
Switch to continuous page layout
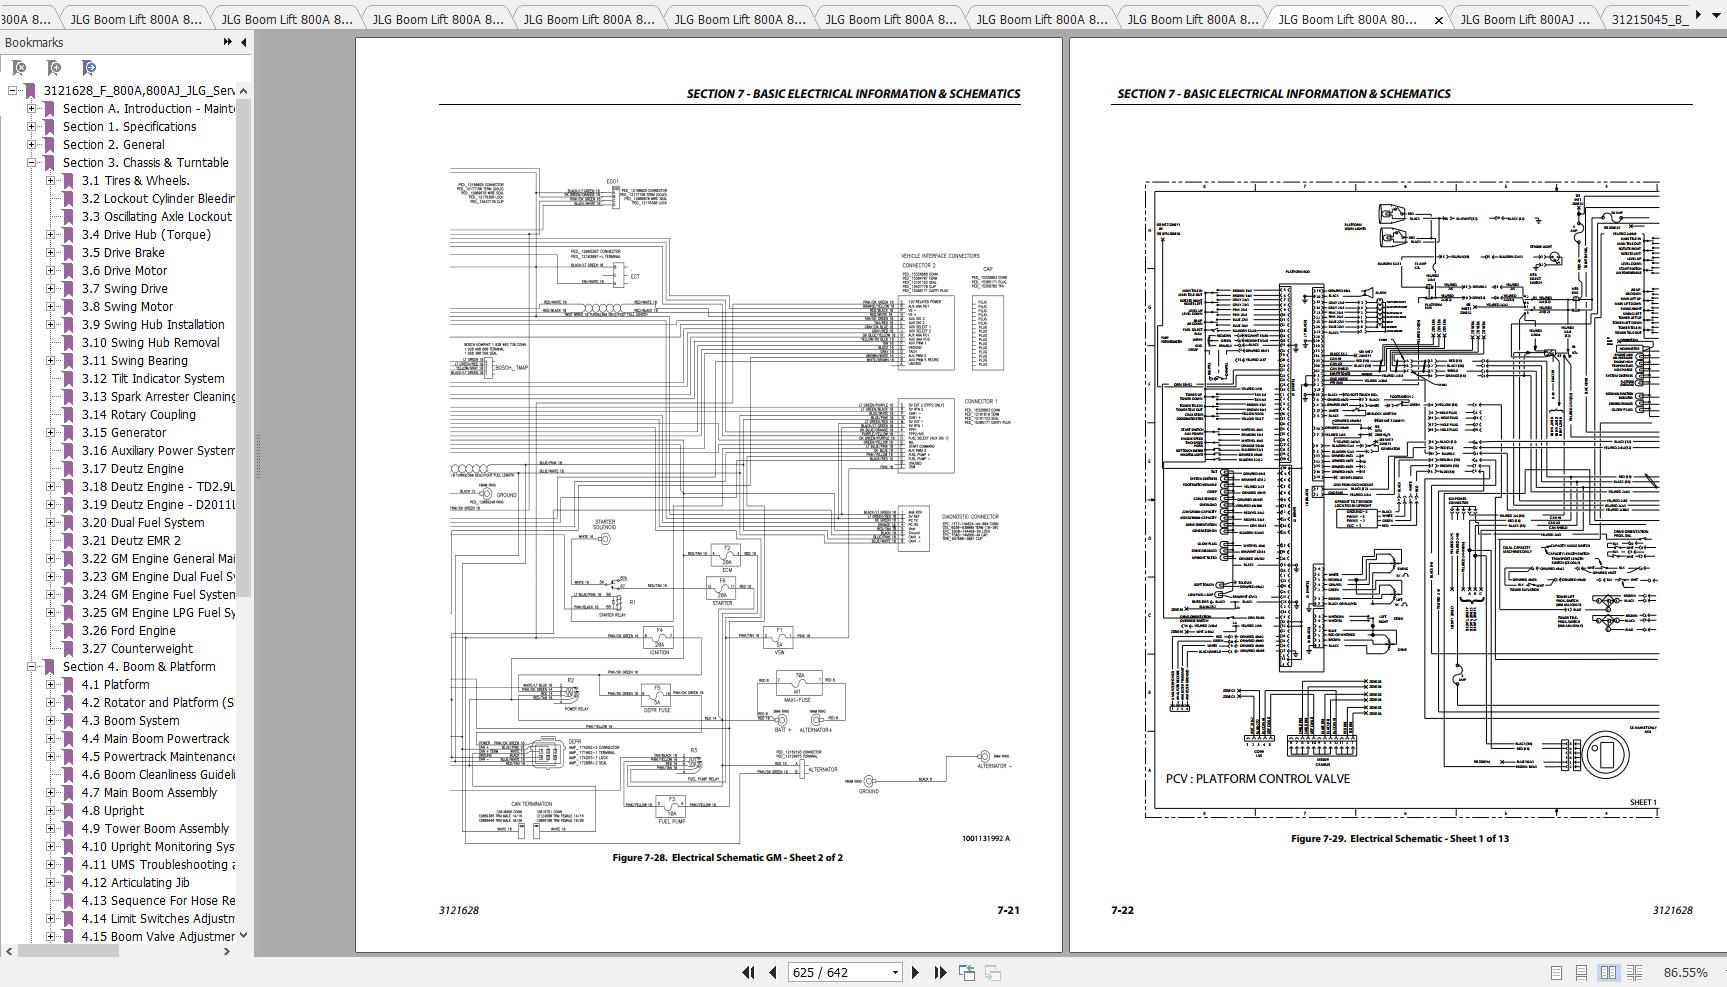click(x=1581, y=972)
